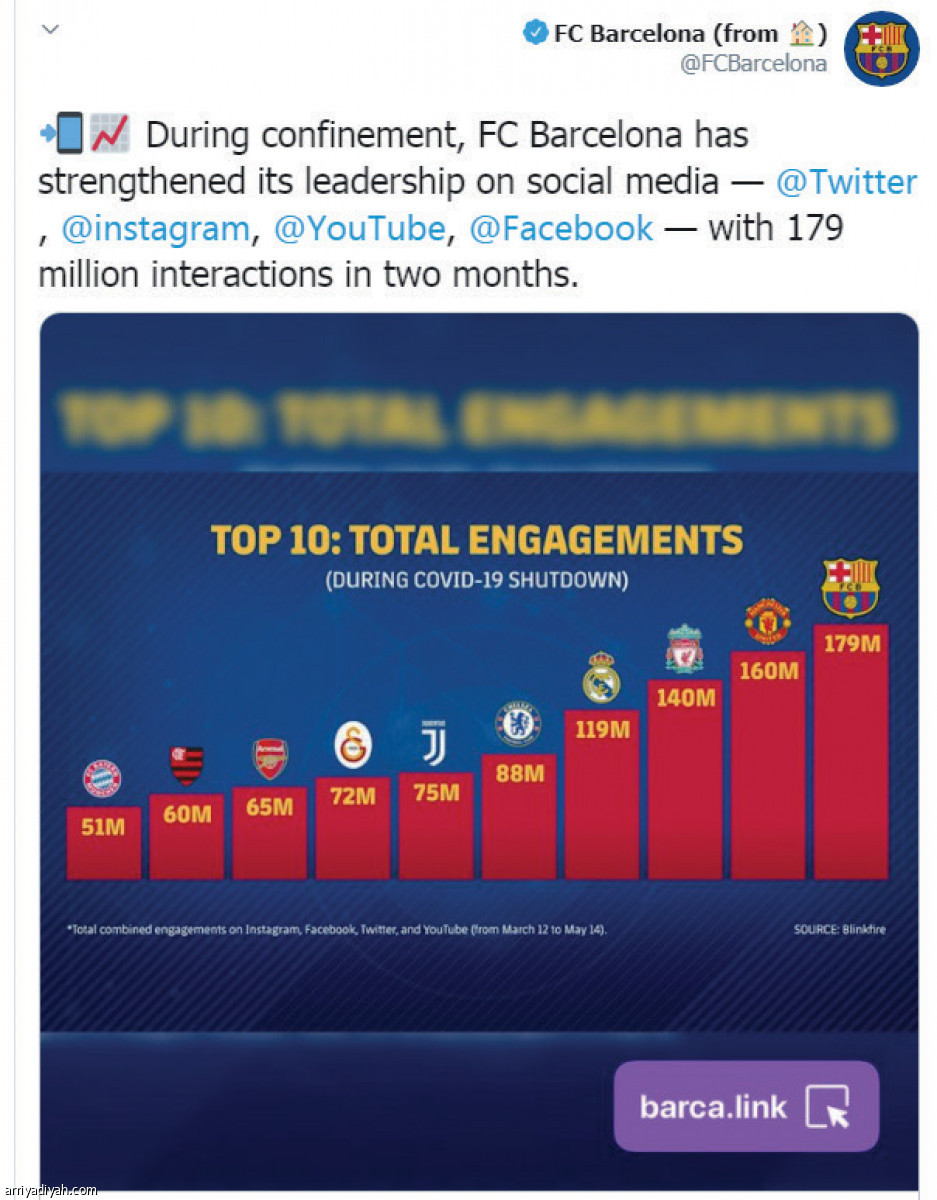937x1200 pixels.
Task: Click the Galatasaray logo above 72M bar
Action: 353,746
